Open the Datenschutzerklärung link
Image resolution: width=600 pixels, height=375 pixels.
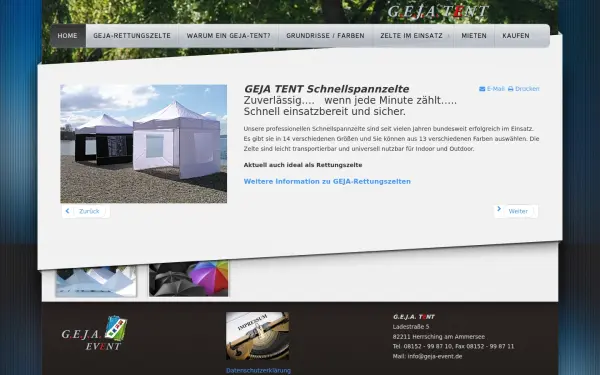(x=258, y=370)
